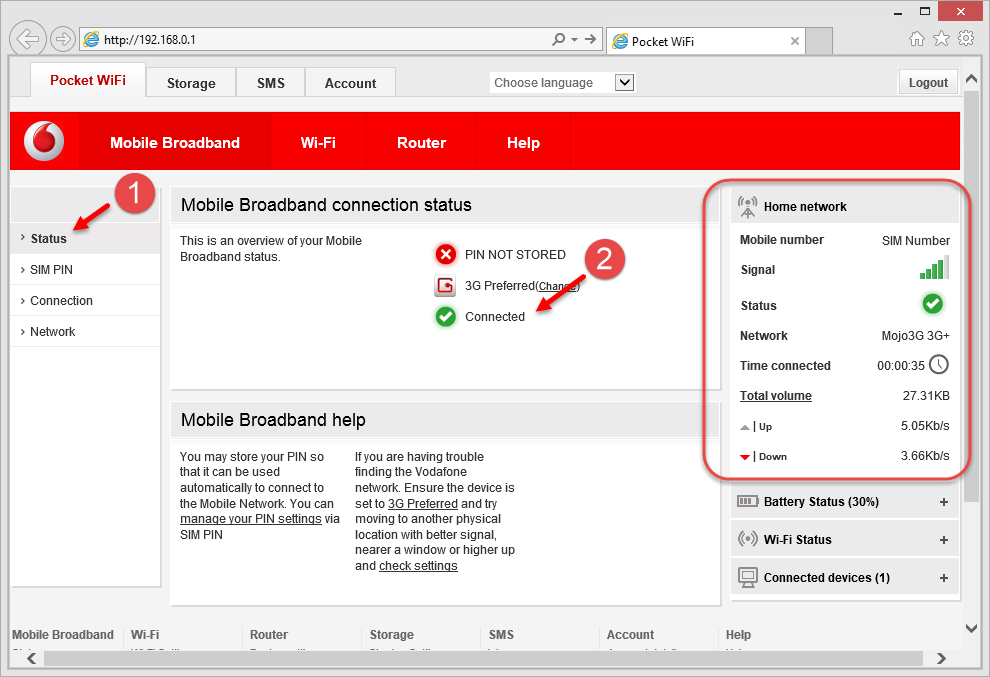The height and width of the screenshot is (677, 990).
Task: Click the Wi-Fi Status radio icon
Action: pyautogui.click(x=748, y=539)
